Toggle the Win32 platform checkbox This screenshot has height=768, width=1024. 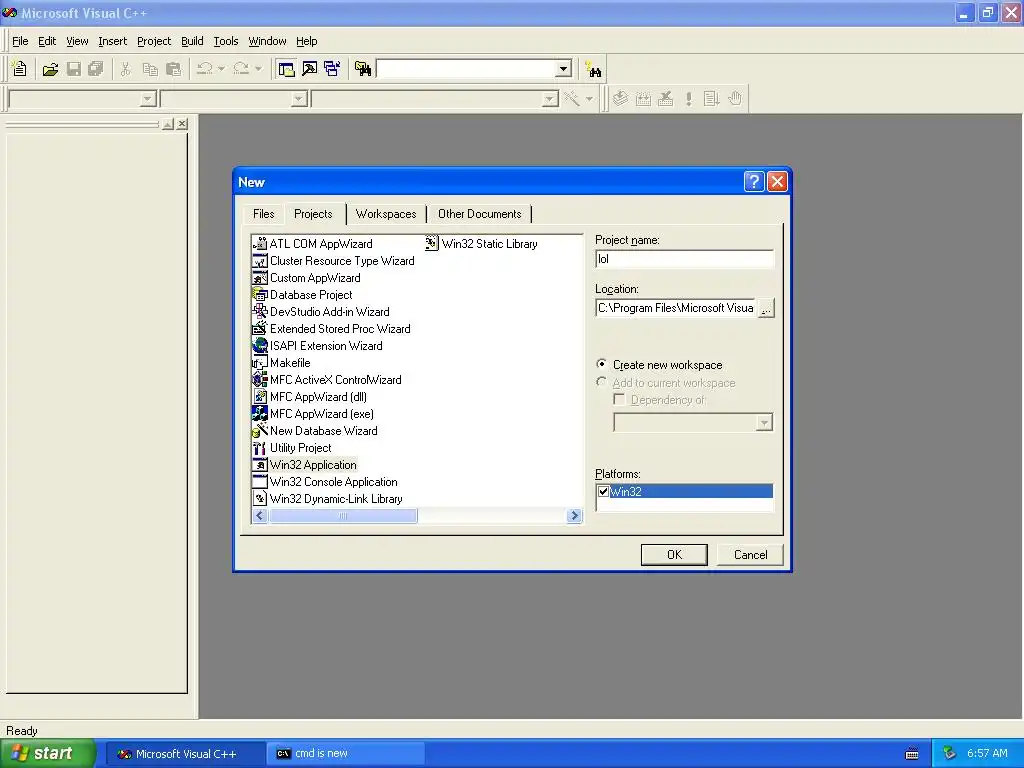coord(603,491)
